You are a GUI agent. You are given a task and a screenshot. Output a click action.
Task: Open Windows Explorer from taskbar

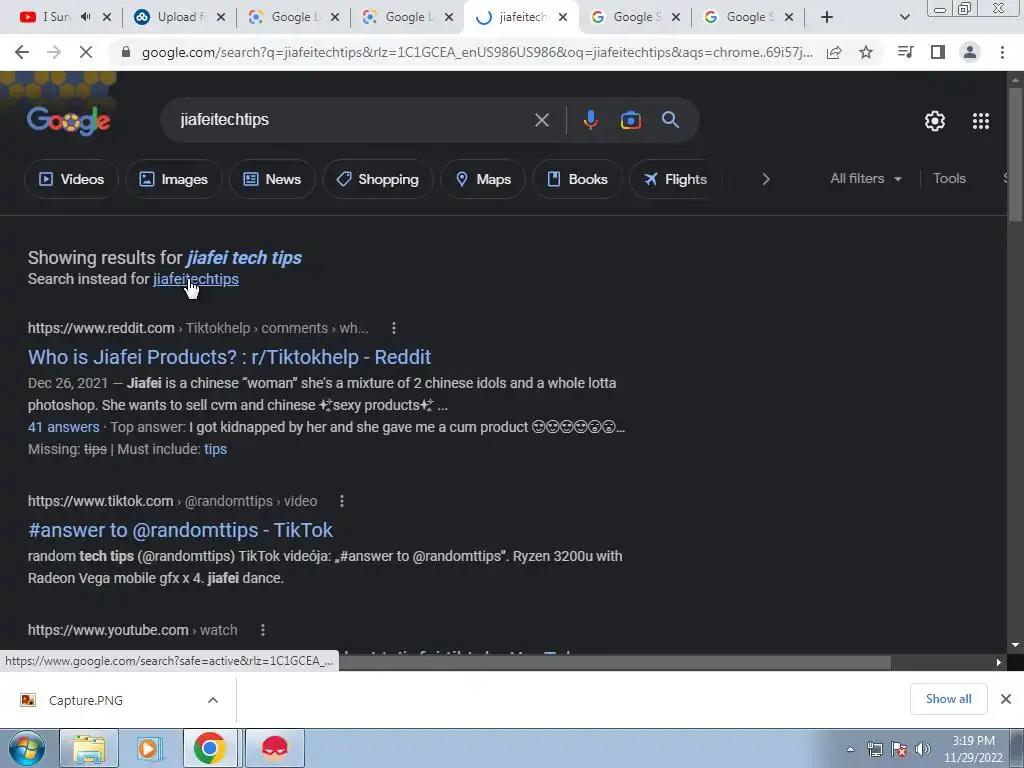(89, 748)
